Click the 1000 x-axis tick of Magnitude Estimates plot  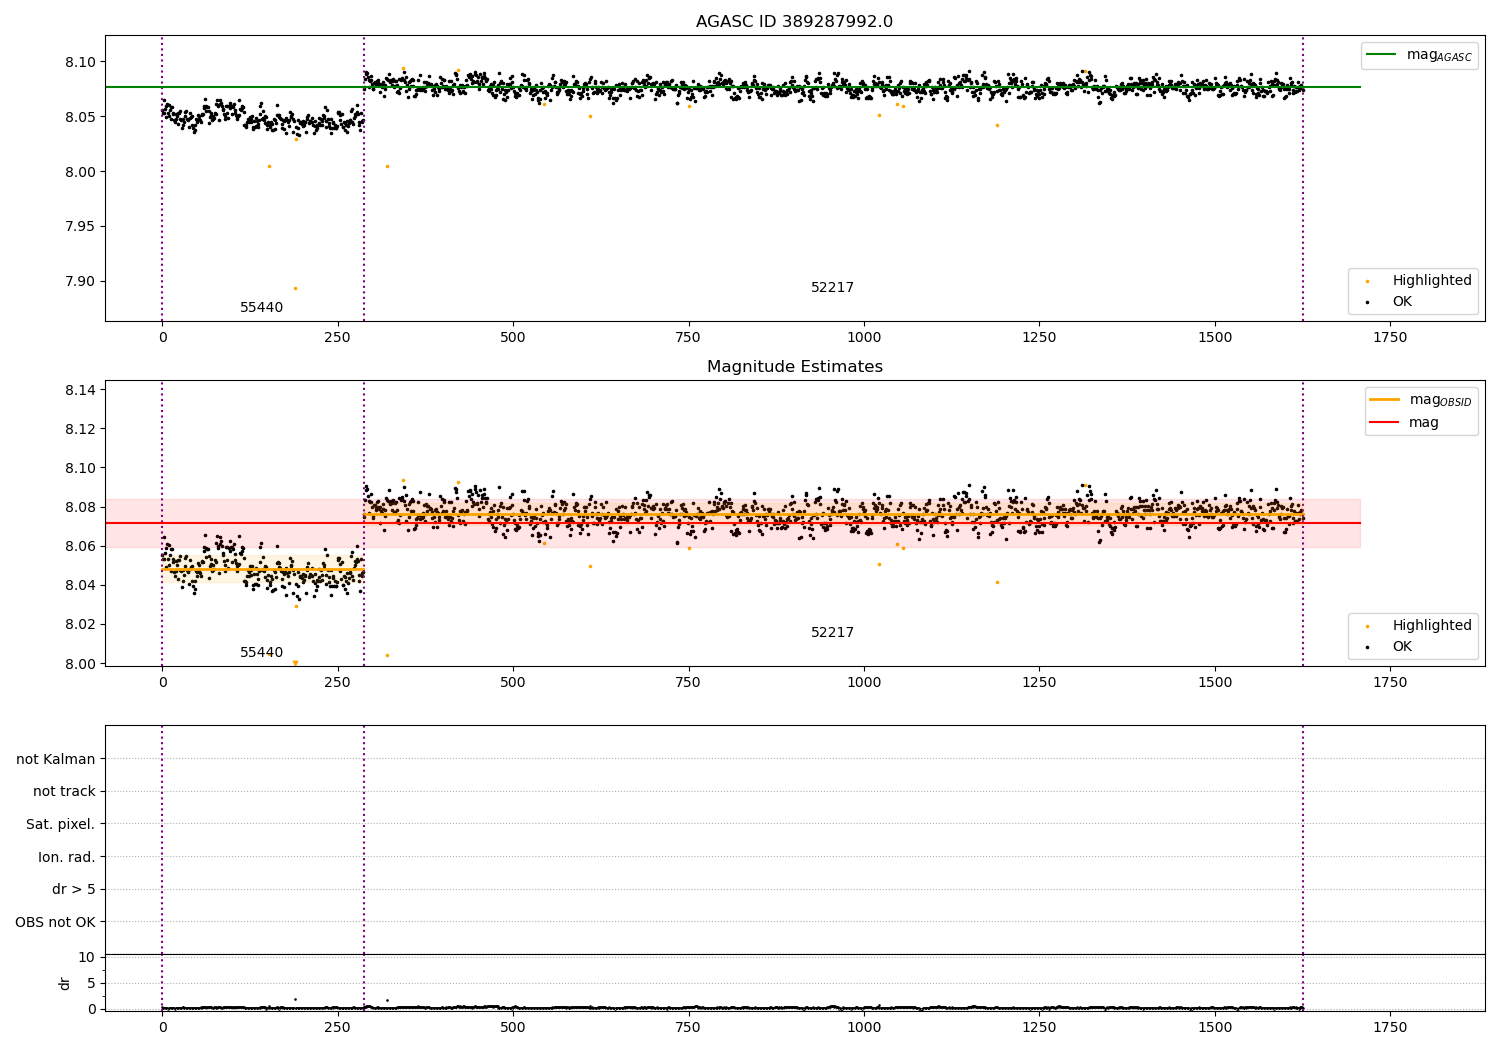(864, 683)
